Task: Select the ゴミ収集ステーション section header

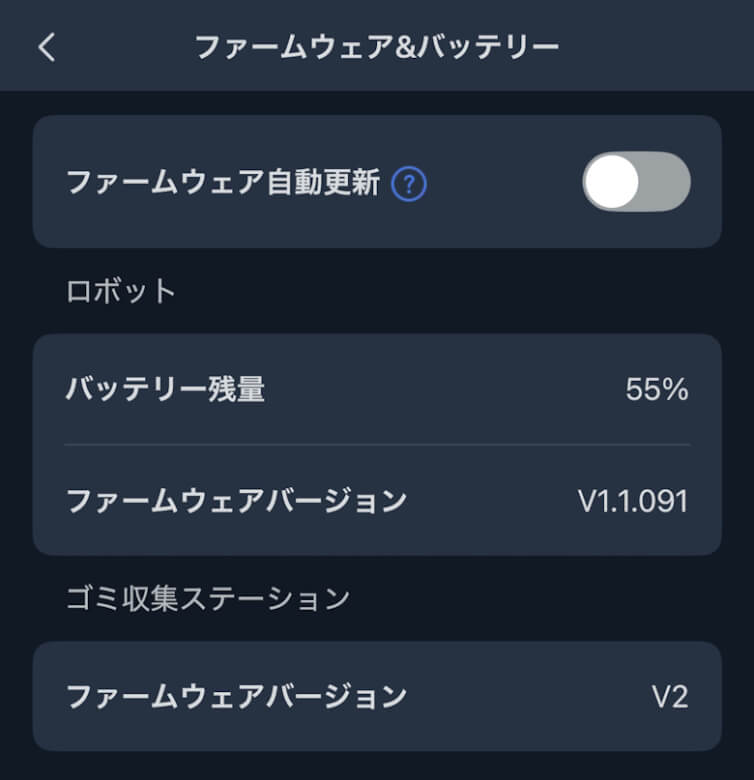Action: (x=208, y=598)
